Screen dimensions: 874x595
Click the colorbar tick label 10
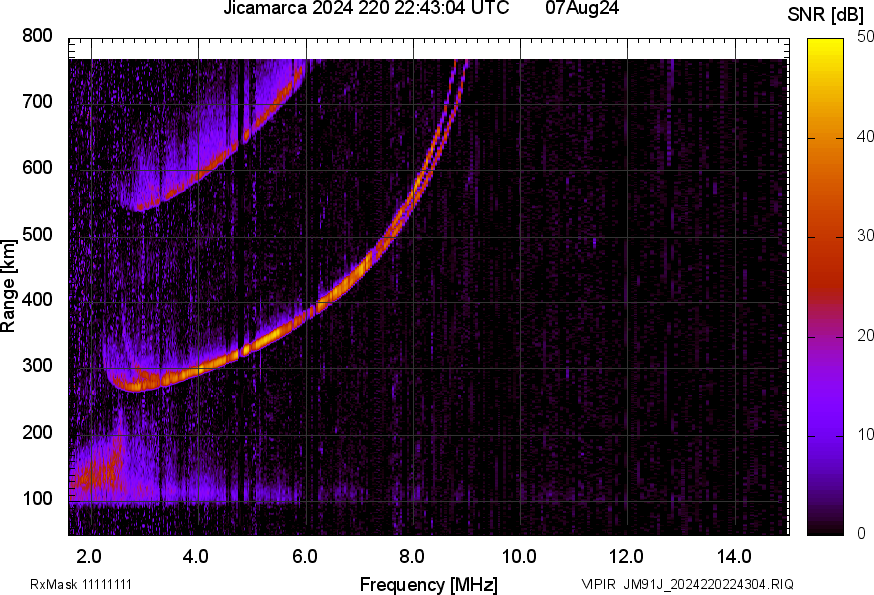pyautogui.click(x=865, y=434)
